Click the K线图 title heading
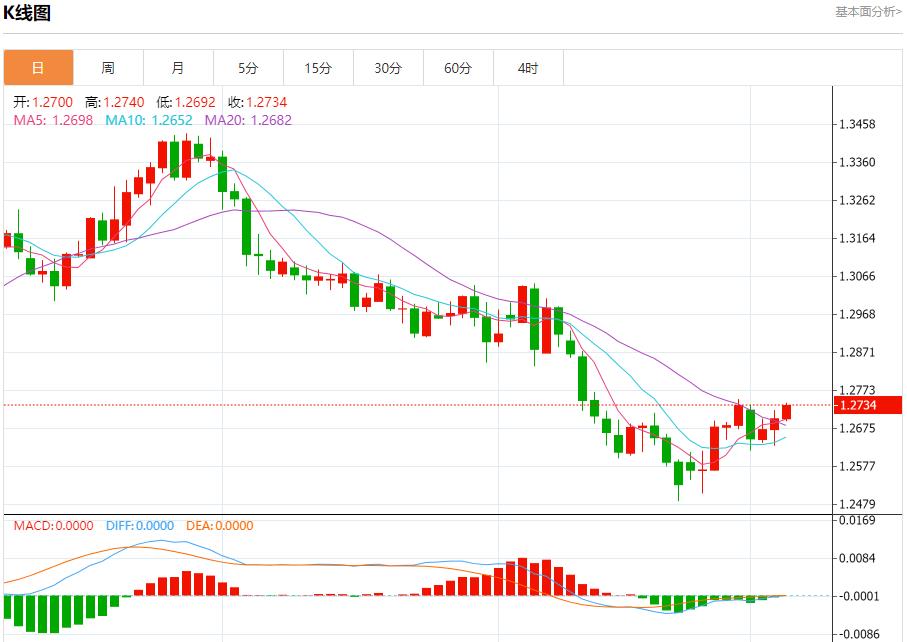This screenshot has width=907, height=642. click(27, 13)
